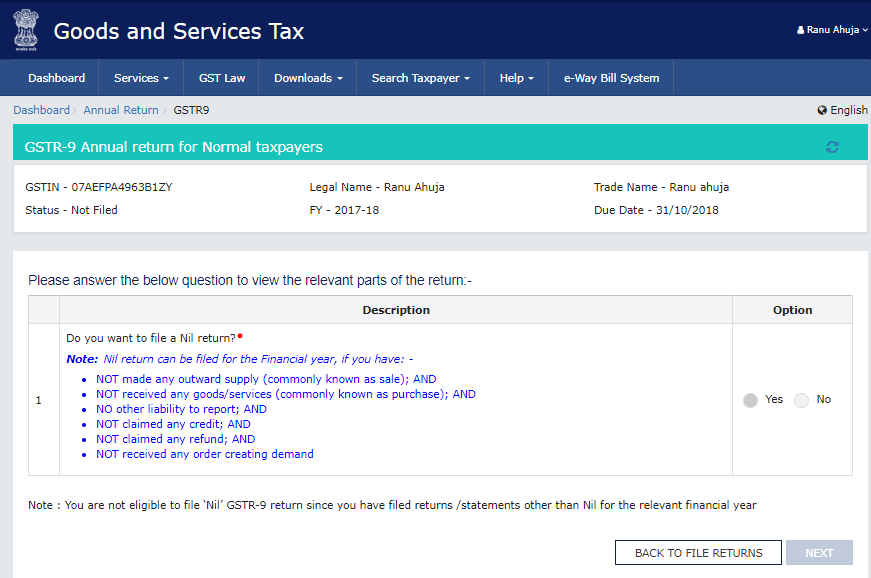
Task: Click 'Please answer the below question' instruction
Action: point(250,280)
